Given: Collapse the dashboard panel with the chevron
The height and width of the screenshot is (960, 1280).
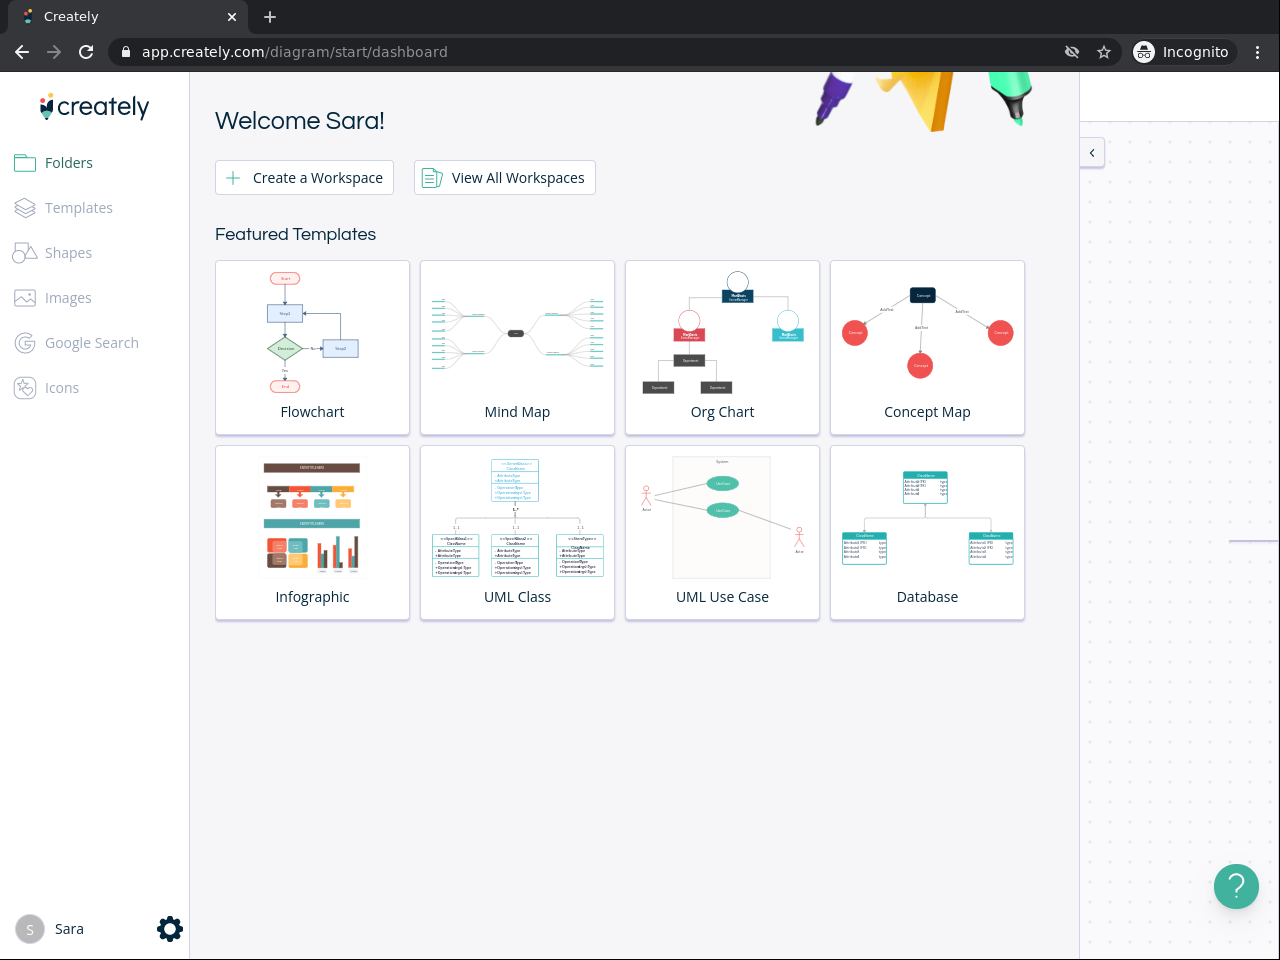Looking at the screenshot, I should click(x=1092, y=153).
